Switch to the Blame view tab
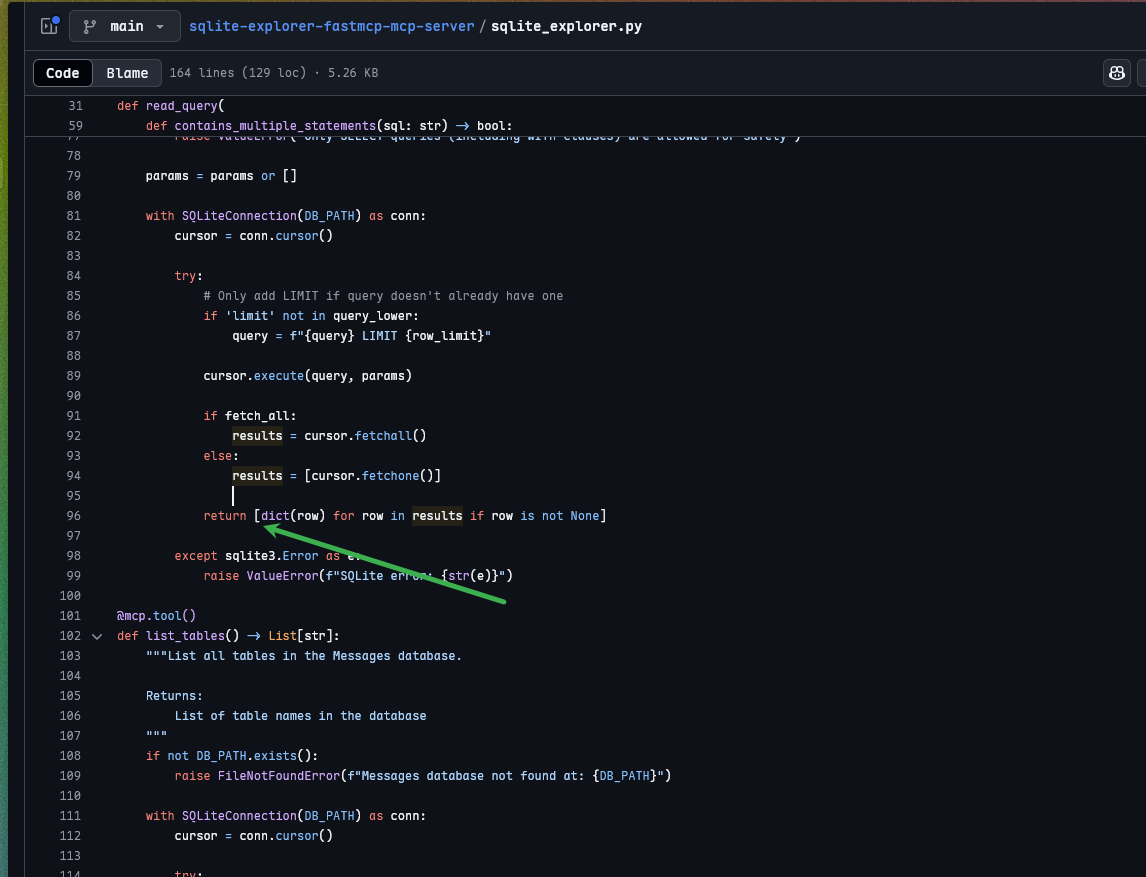 (127, 73)
